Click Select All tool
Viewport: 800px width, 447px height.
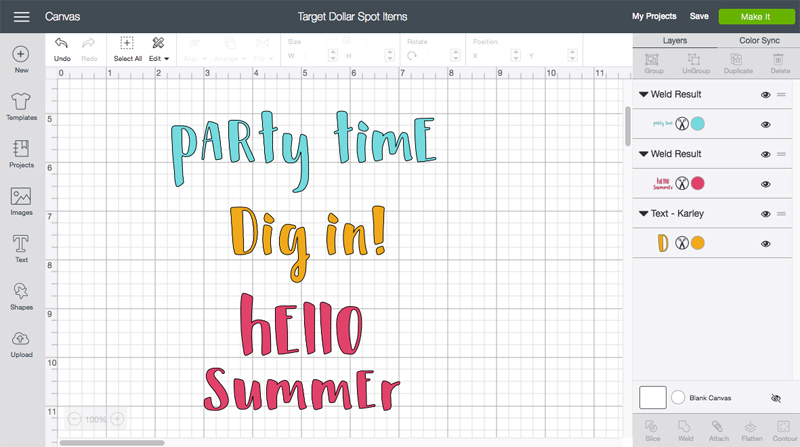click(x=128, y=49)
